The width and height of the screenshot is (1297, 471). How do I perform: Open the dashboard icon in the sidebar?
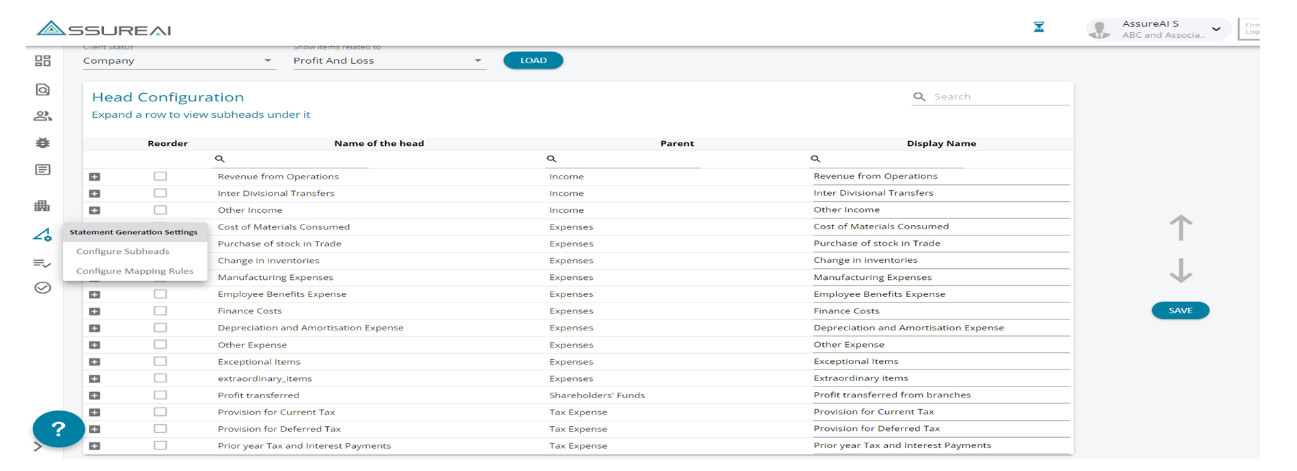pyautogui.click(x=42, y=61)
